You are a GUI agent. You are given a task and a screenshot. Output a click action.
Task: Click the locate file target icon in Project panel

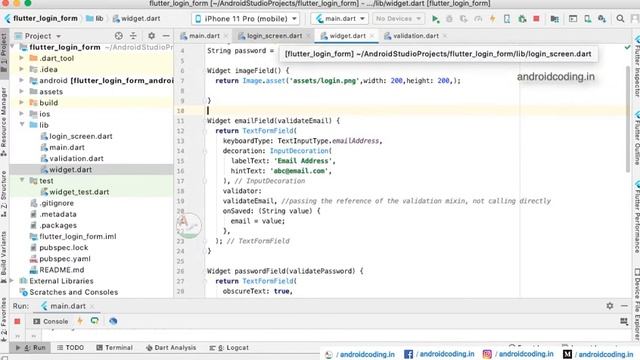[x=118, y=36]
